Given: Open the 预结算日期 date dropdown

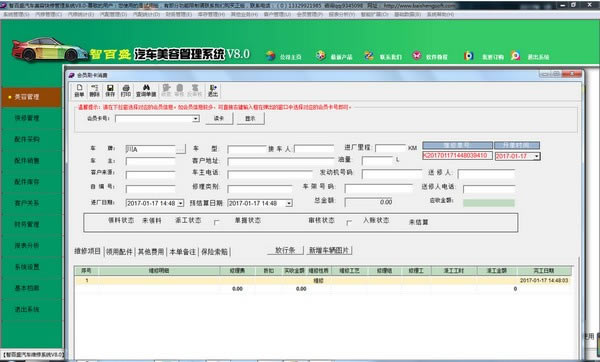Looking at the screenshot, I should click(x=289, y=203).
